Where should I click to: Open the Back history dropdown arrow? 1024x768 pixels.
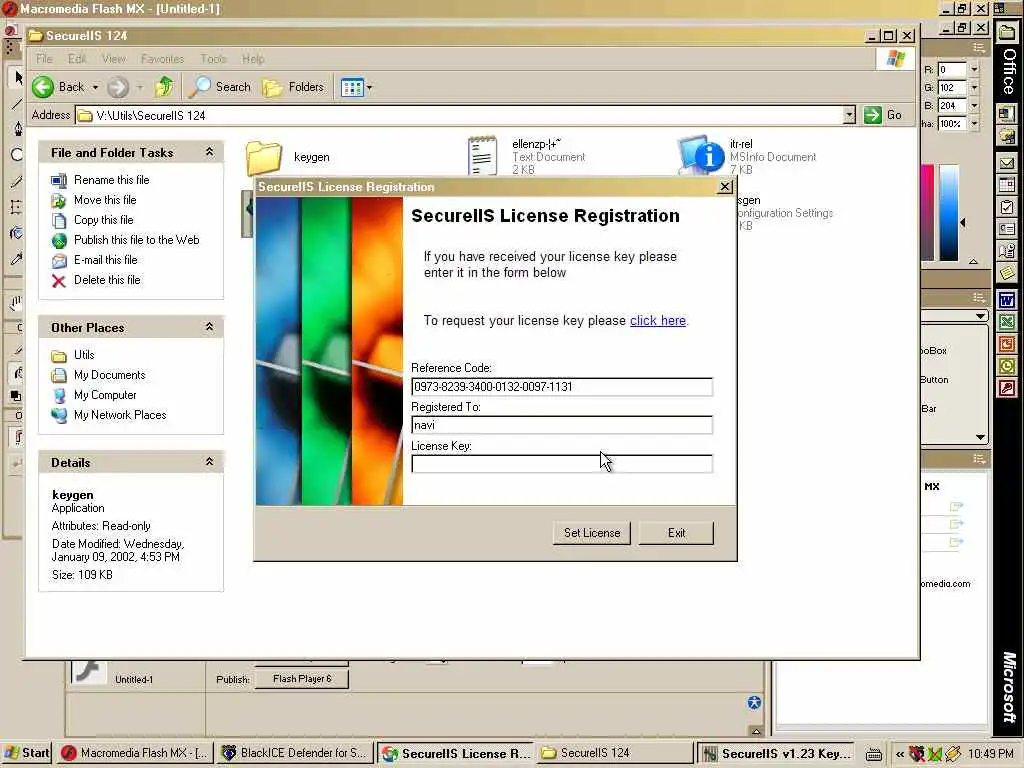pyautogui.click(x=95, y=87)
